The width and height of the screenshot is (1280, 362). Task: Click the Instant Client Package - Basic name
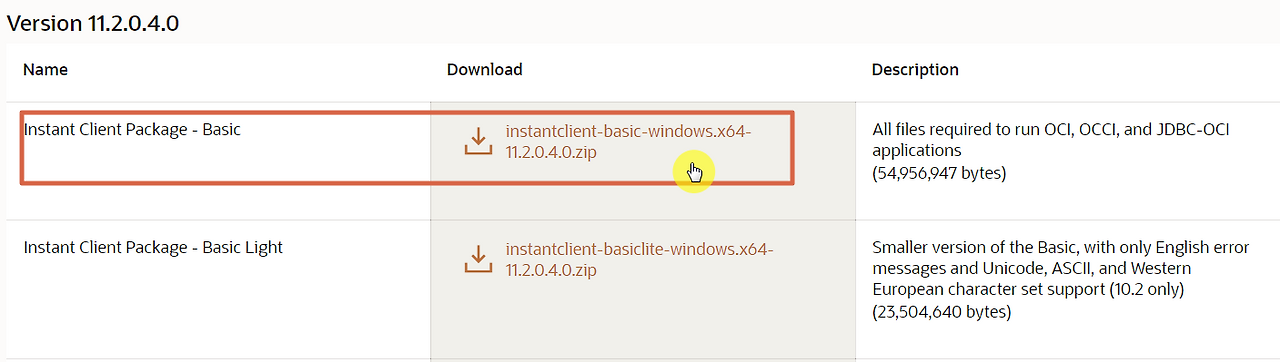pyautogui.click(x=132, y=129)
